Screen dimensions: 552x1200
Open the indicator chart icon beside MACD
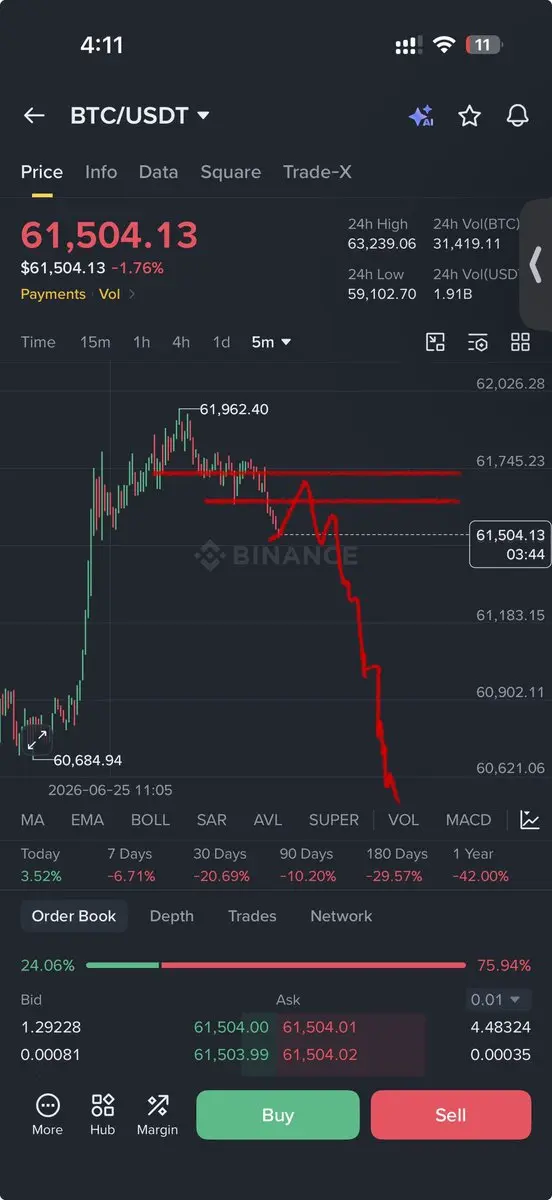pos(530,820)
